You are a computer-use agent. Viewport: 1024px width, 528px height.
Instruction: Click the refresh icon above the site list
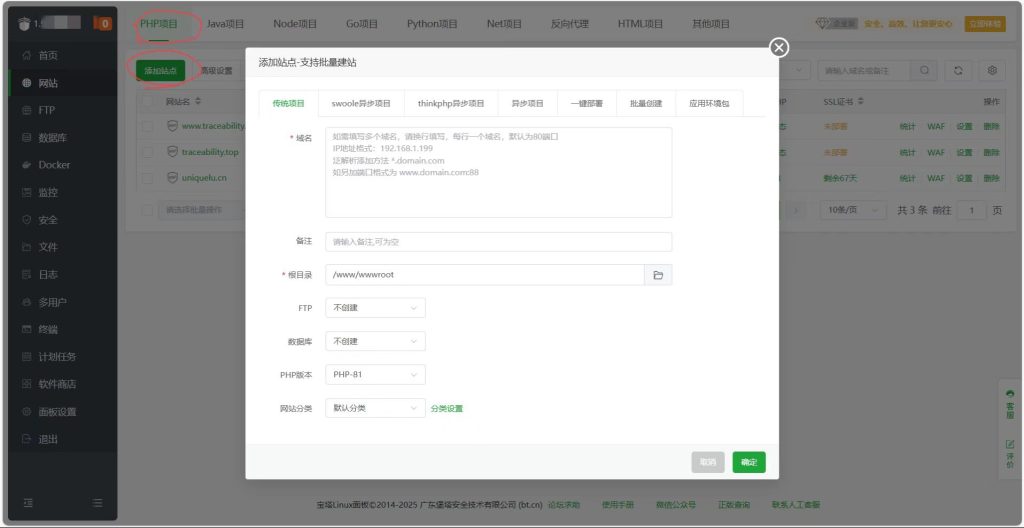pyautogui.click(x=958, y=71)
